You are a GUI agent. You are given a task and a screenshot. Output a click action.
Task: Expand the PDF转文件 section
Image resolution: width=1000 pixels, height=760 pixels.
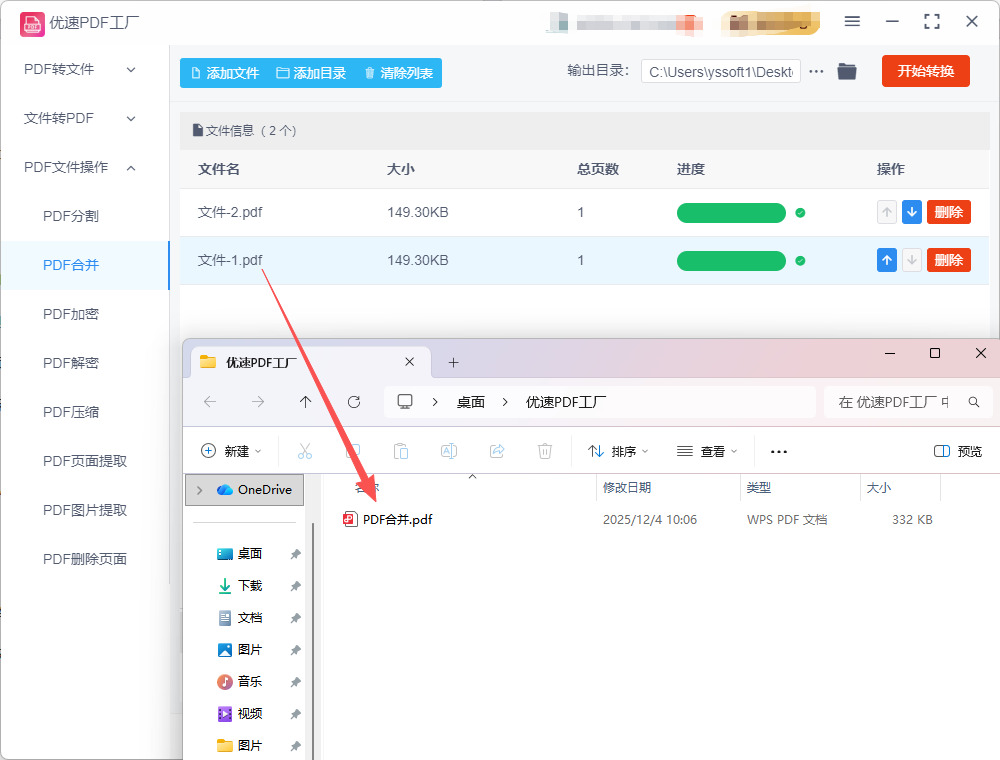[131, 69]
